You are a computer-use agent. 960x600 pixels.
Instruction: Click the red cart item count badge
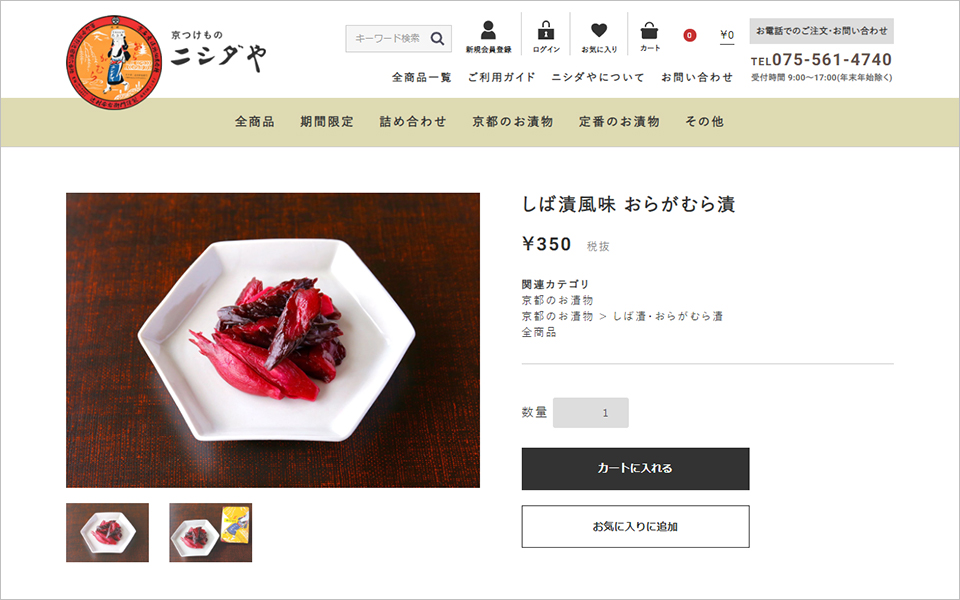coord(689,36)
